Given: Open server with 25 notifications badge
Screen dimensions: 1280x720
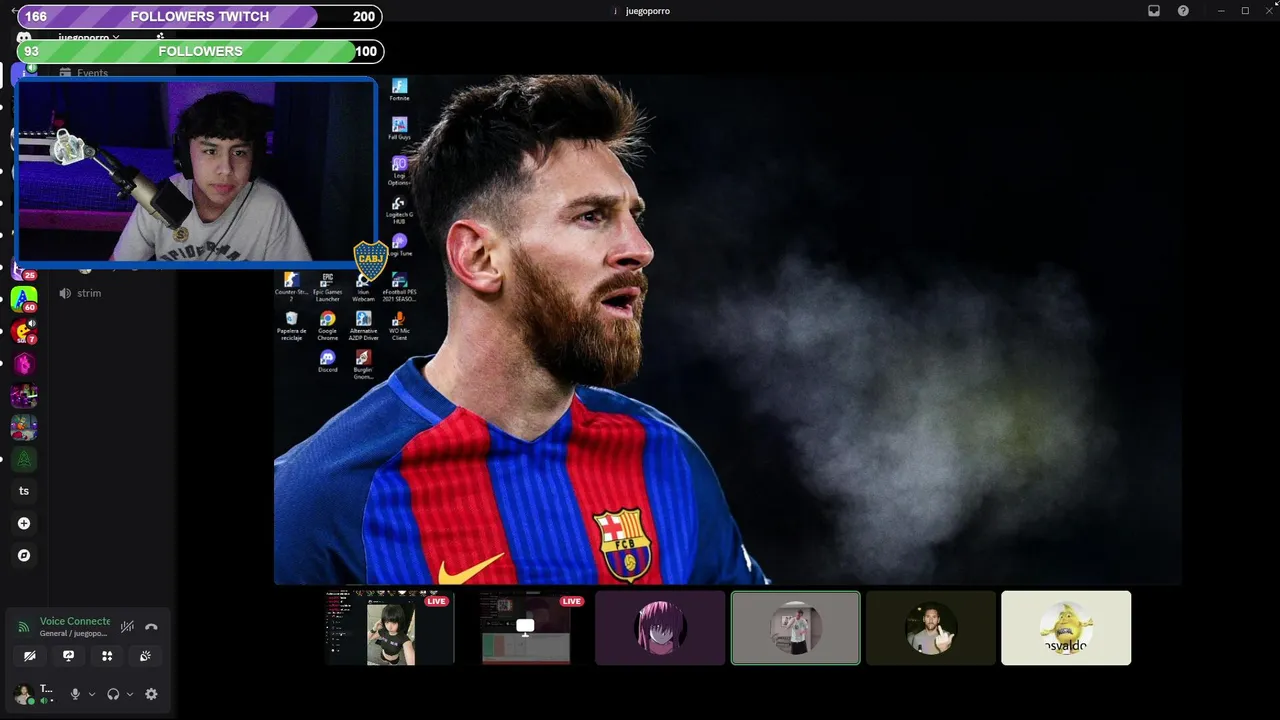Looking at the screenshot, I should (x=24, y=269).
